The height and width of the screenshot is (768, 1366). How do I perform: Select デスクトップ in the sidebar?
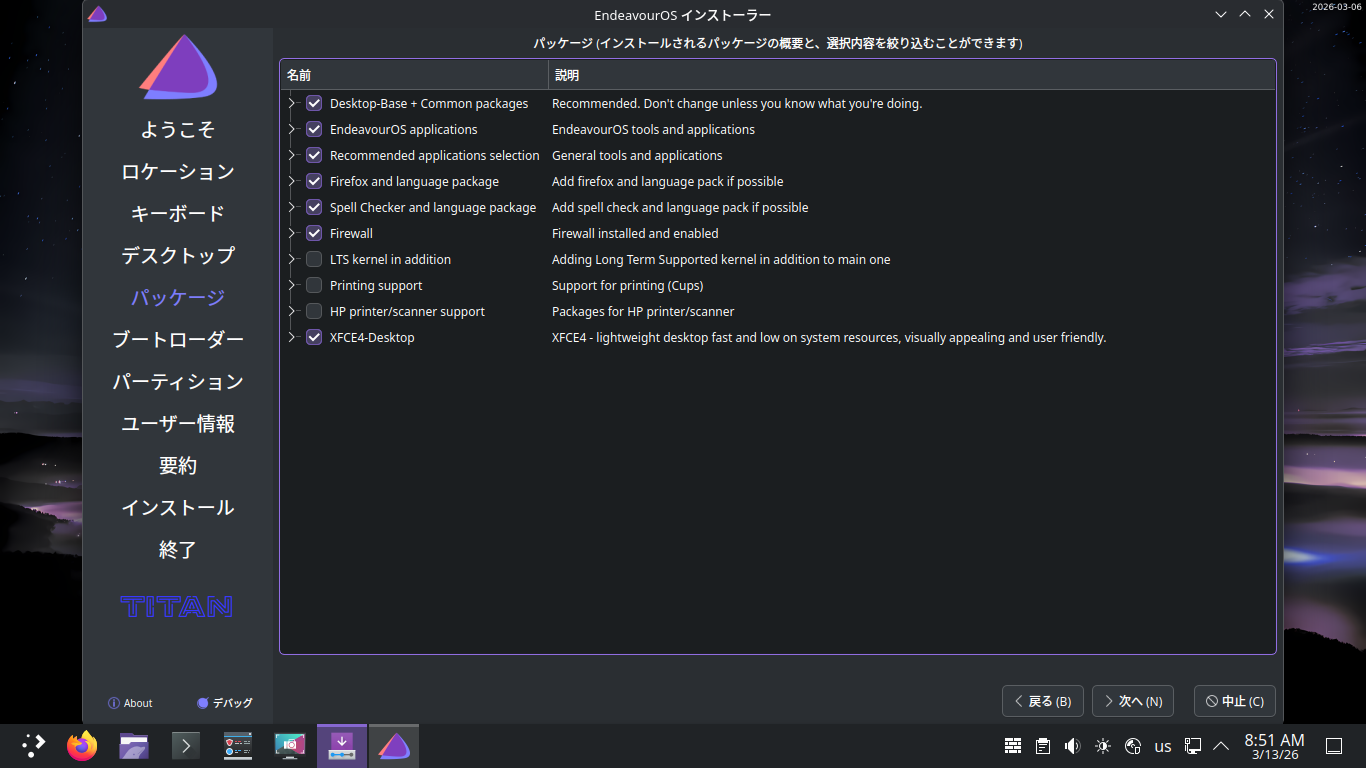coord(178,256)
